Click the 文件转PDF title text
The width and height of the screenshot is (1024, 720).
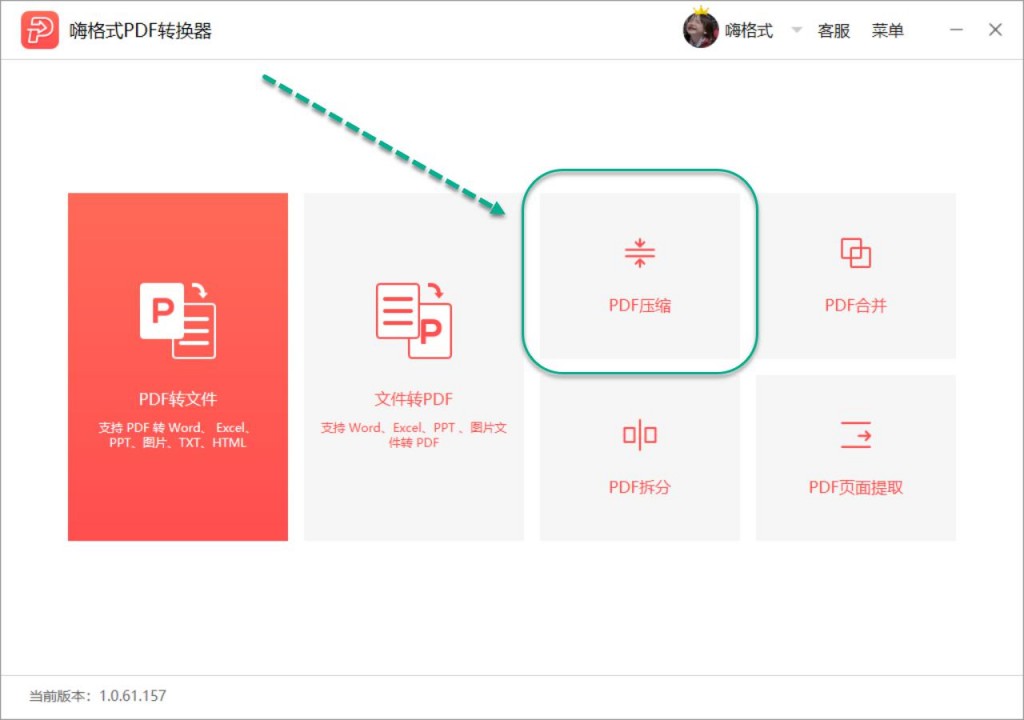coord(413,399)
